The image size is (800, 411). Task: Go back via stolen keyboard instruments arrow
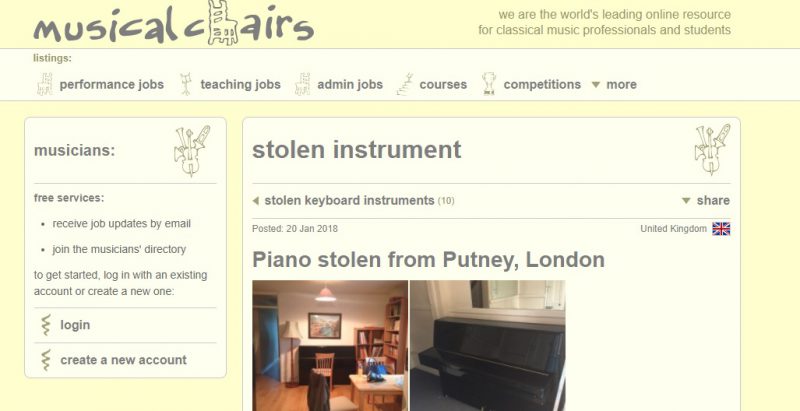(x=256, y=201)
